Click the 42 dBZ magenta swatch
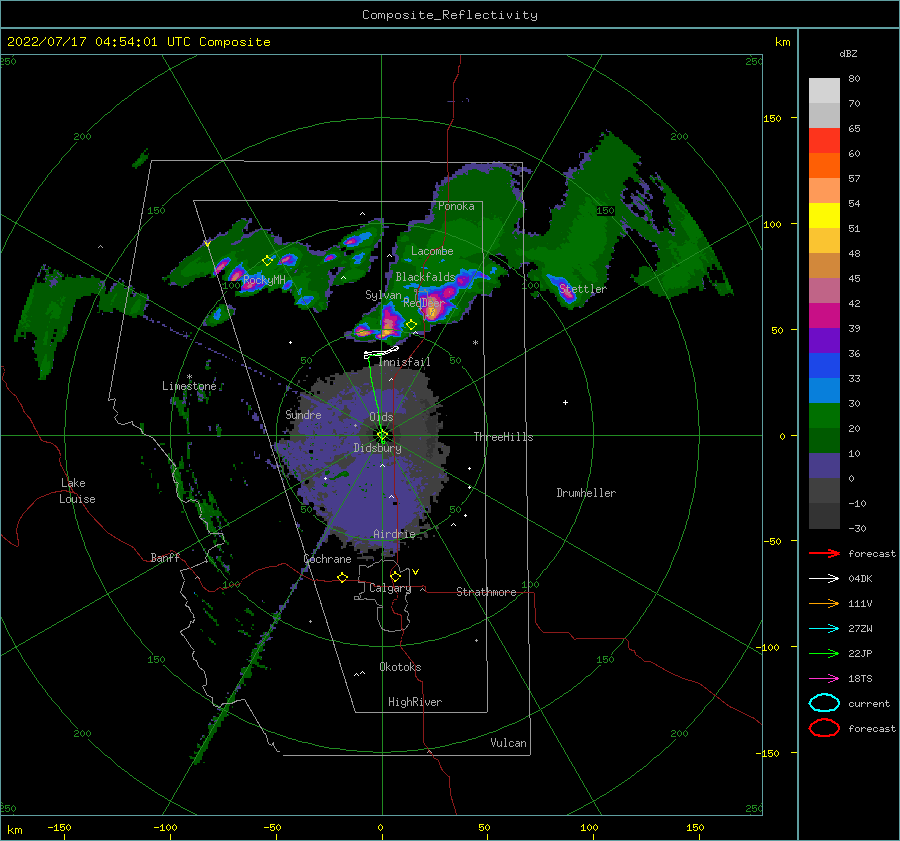This screenshot has height=841, width=900. [x=824, y=316]
